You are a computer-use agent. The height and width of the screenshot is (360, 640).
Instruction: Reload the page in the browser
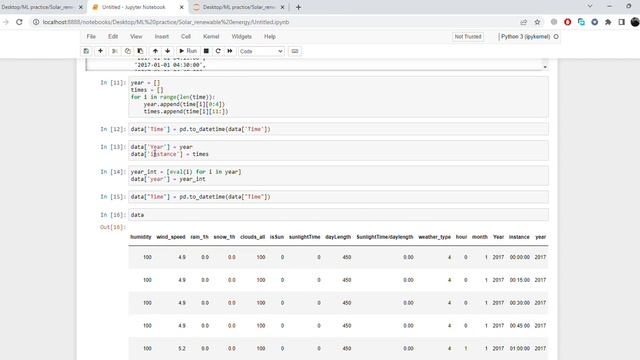(x=19, y=22)
